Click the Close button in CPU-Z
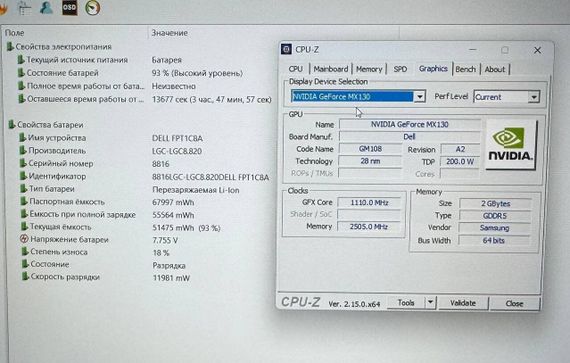This screenshot has width=570, height=363. pos(514,303)
